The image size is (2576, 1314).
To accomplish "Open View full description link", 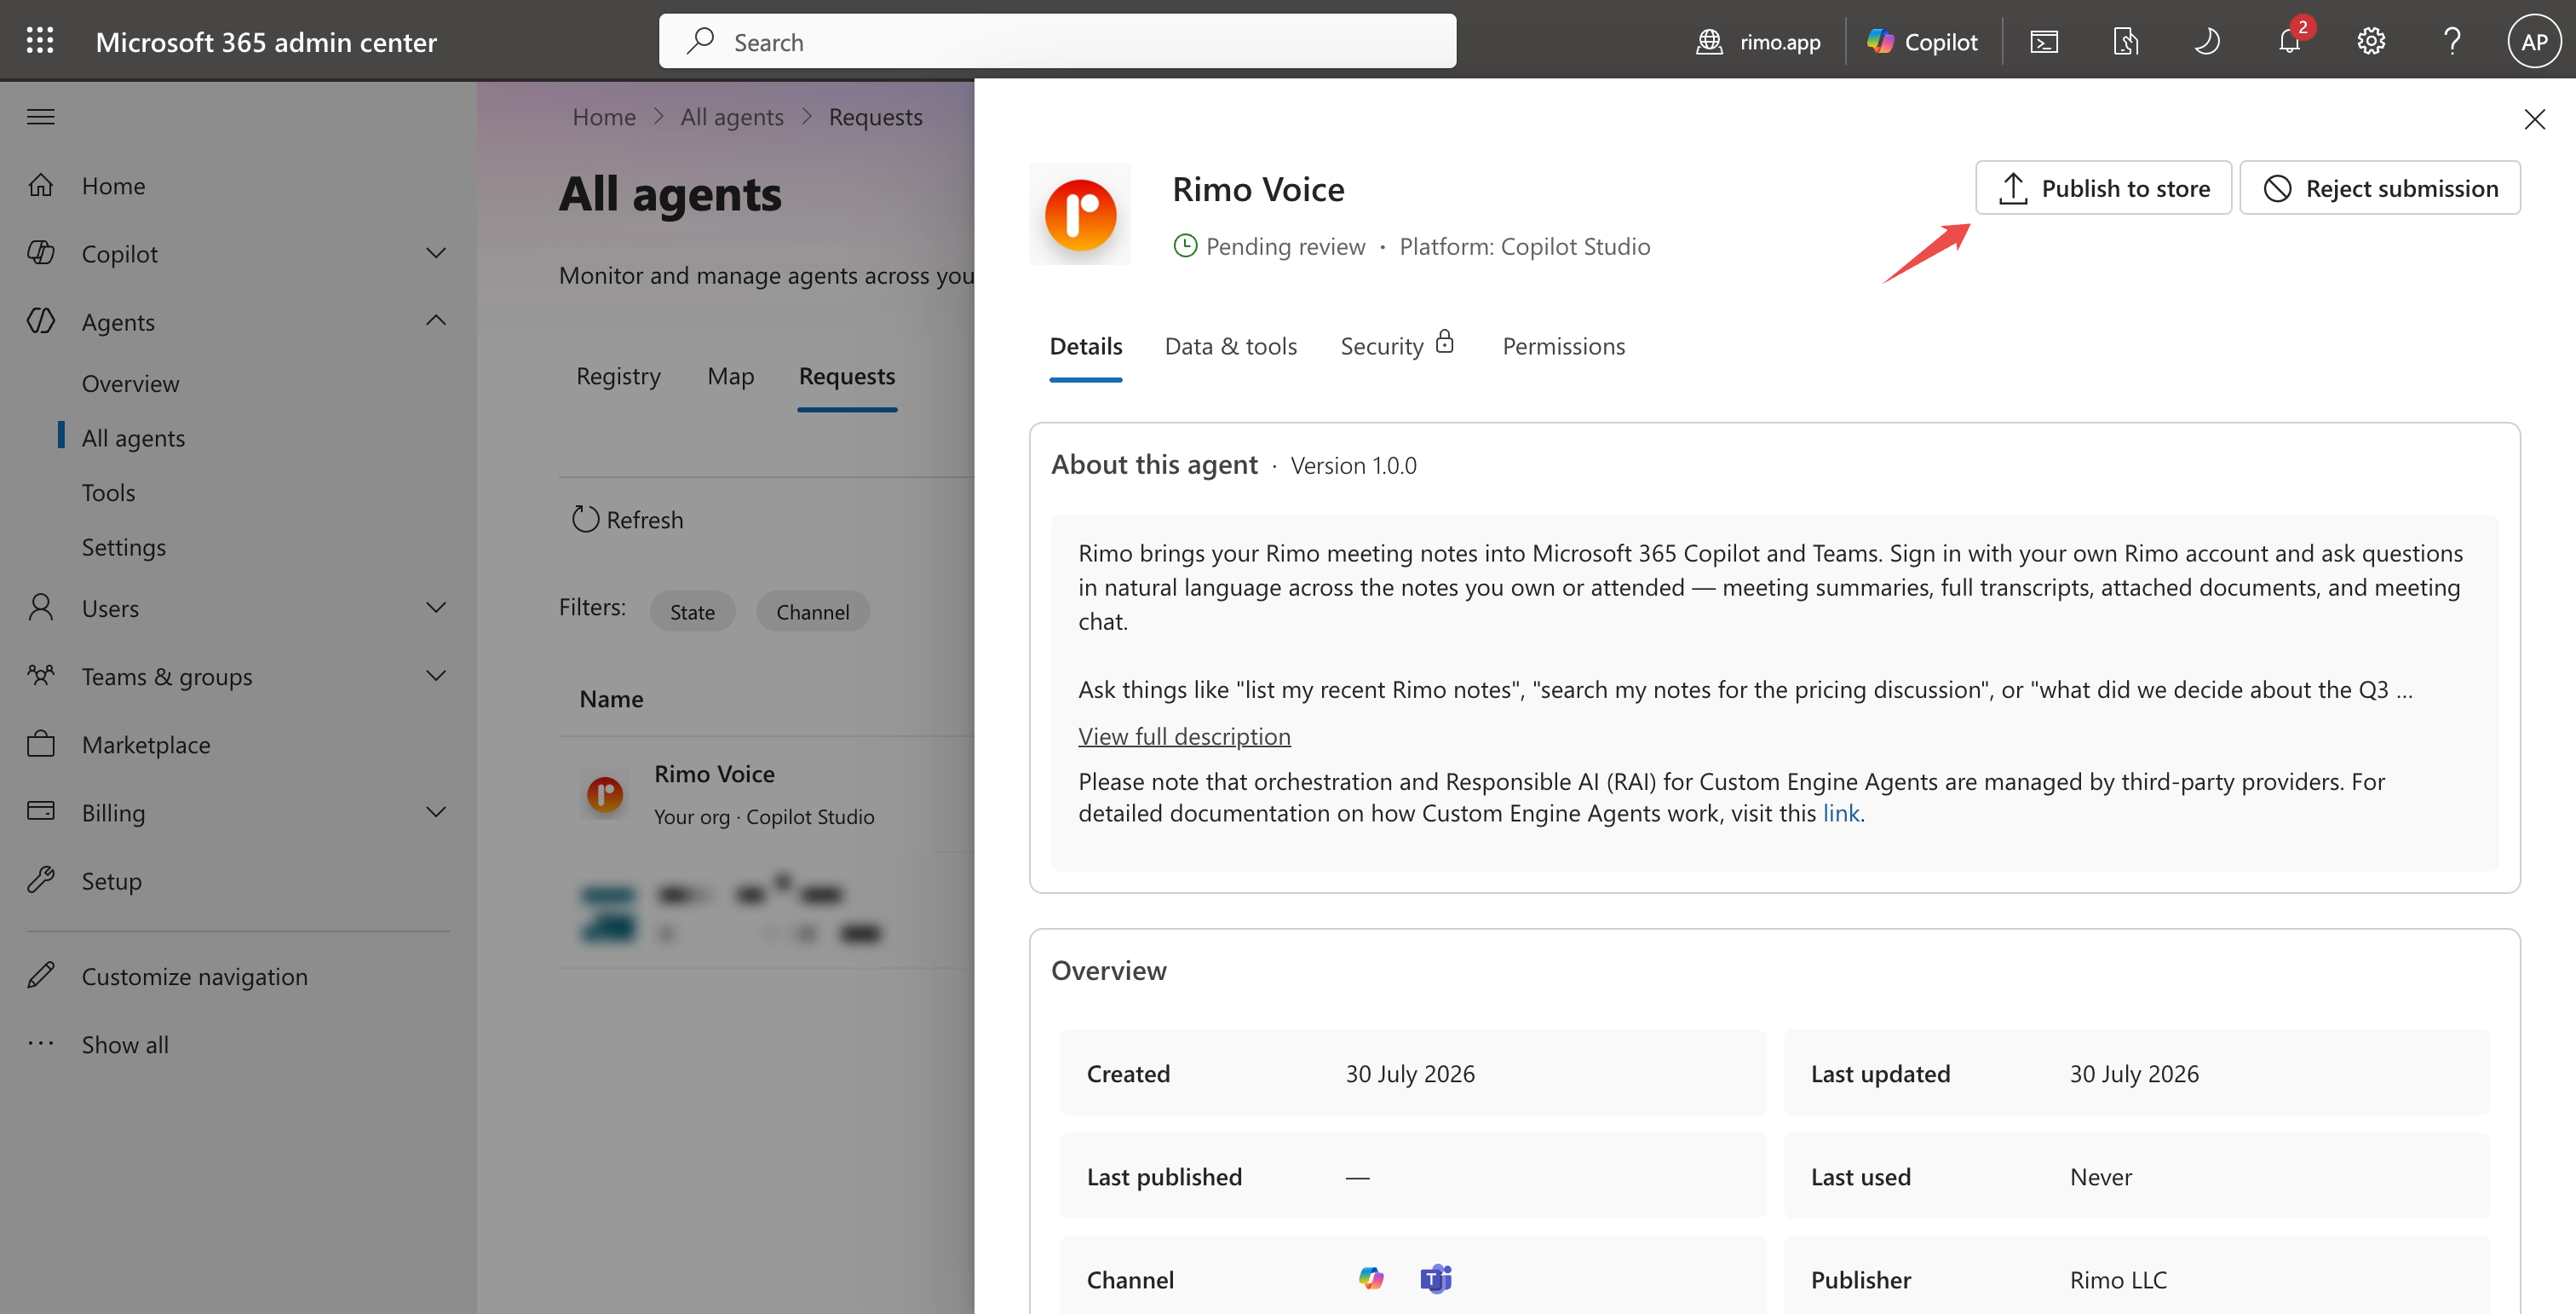I will pos(1184,736).
